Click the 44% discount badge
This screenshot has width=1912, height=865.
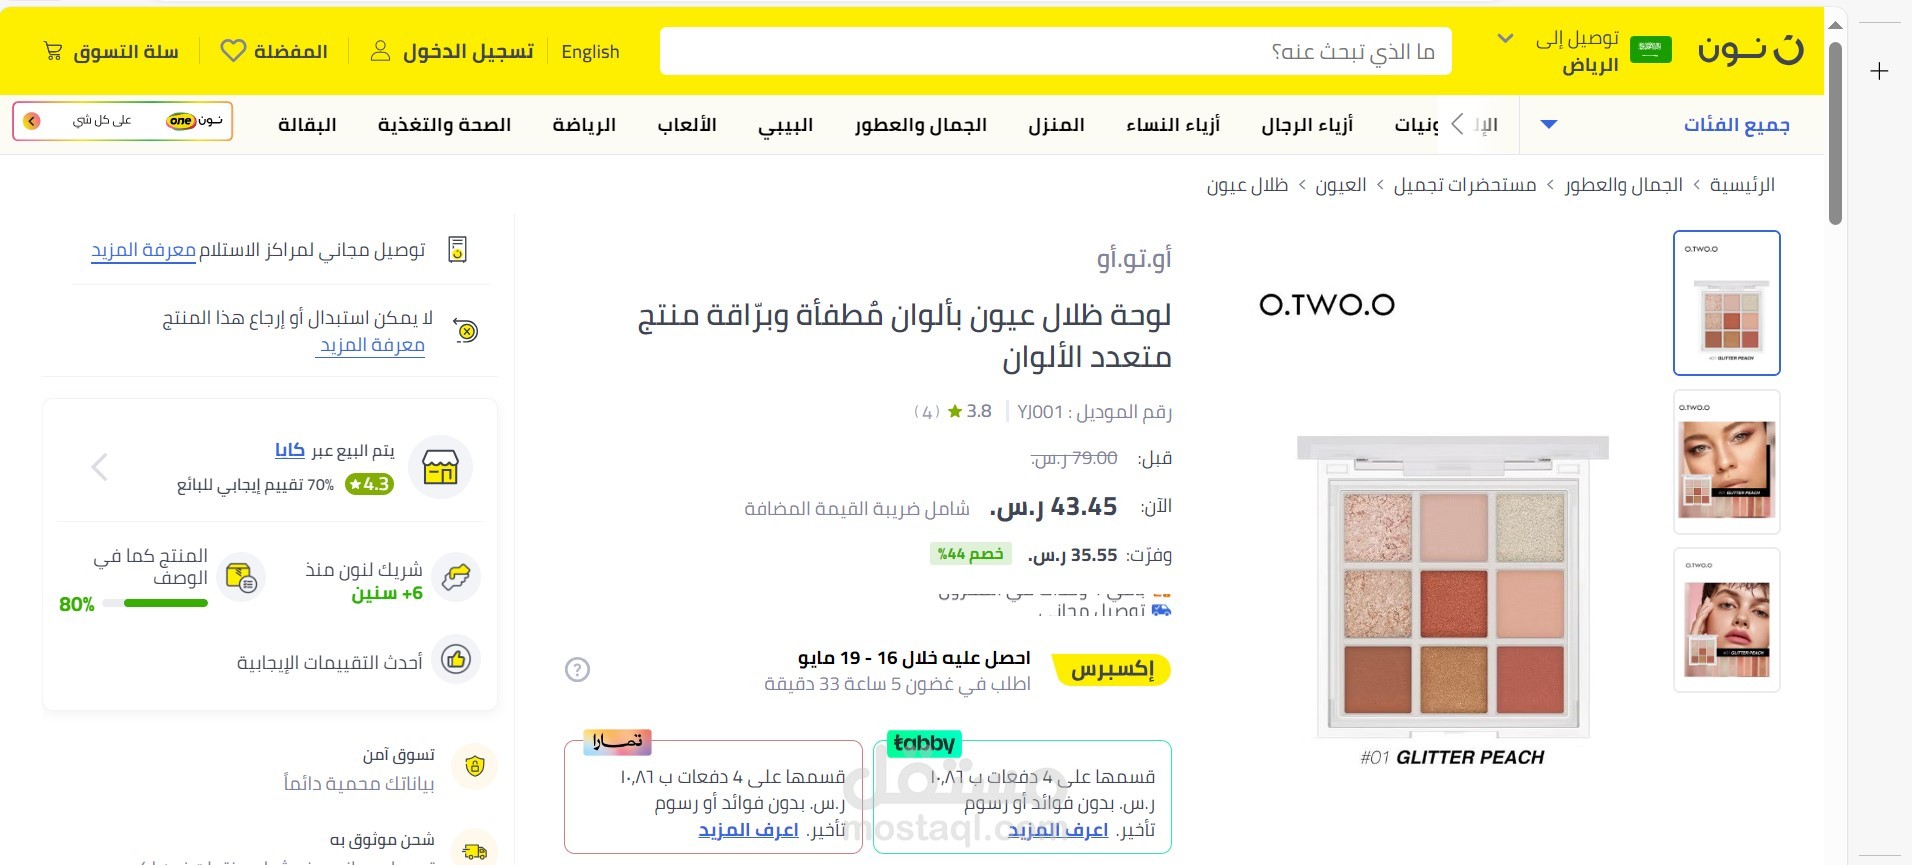(970, 554)
